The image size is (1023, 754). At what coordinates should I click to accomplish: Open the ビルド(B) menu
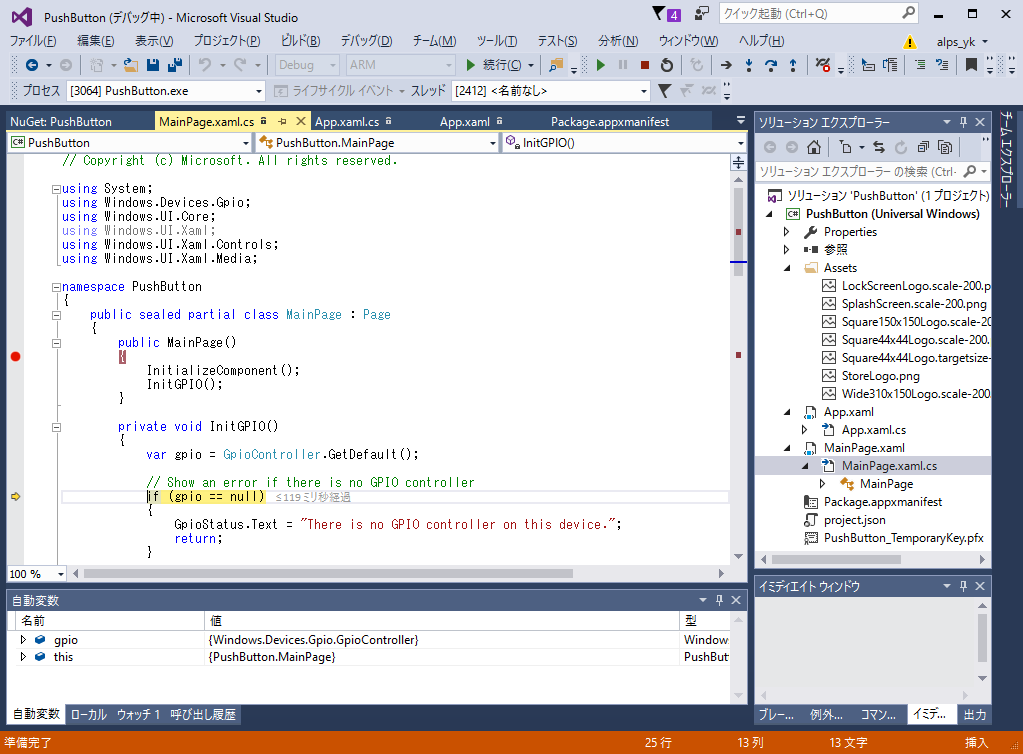tap(300, 41)
